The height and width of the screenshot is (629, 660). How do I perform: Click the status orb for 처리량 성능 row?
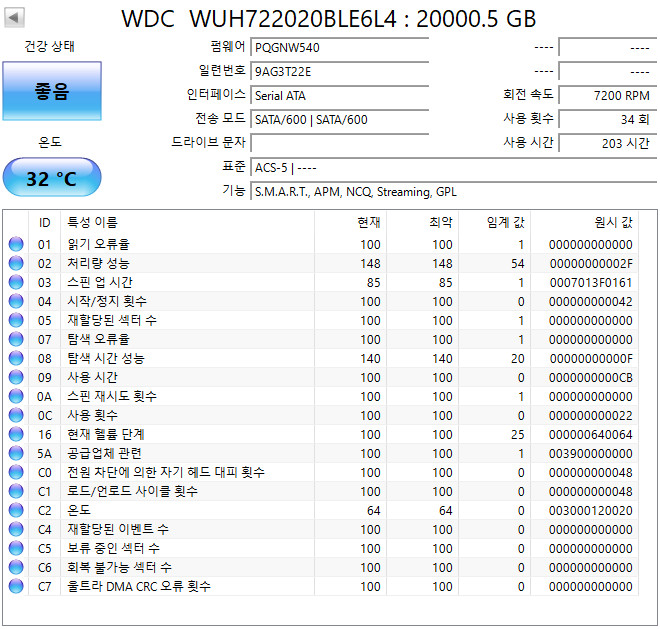[x=16, y=263]
